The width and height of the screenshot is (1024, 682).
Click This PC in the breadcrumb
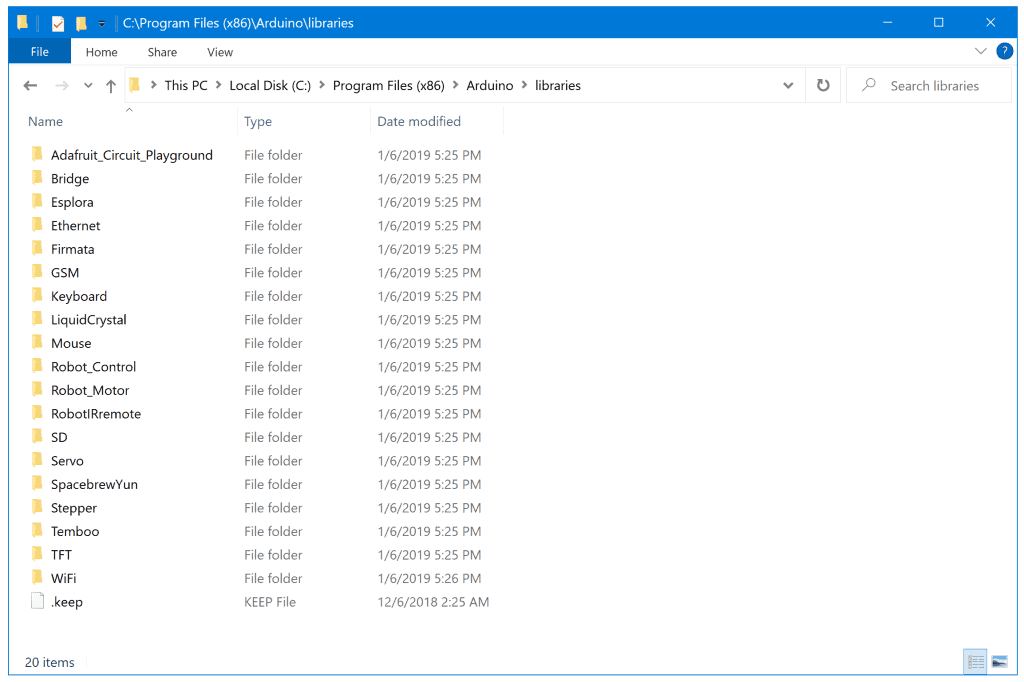(x=185, y=86)
